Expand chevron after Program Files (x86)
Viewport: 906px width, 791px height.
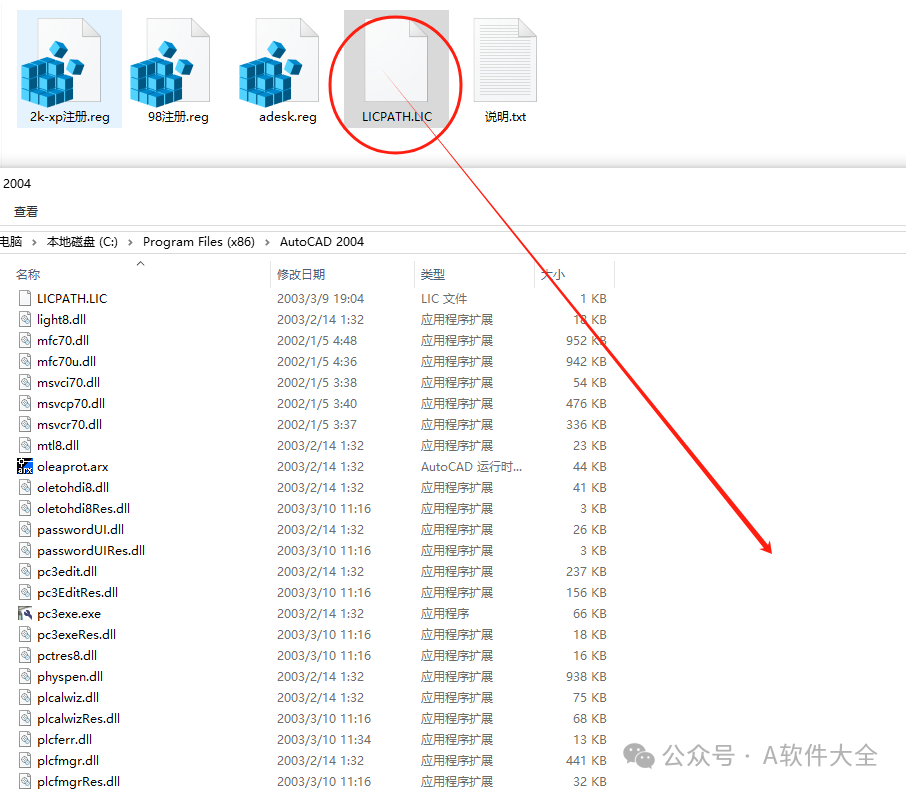267,242
